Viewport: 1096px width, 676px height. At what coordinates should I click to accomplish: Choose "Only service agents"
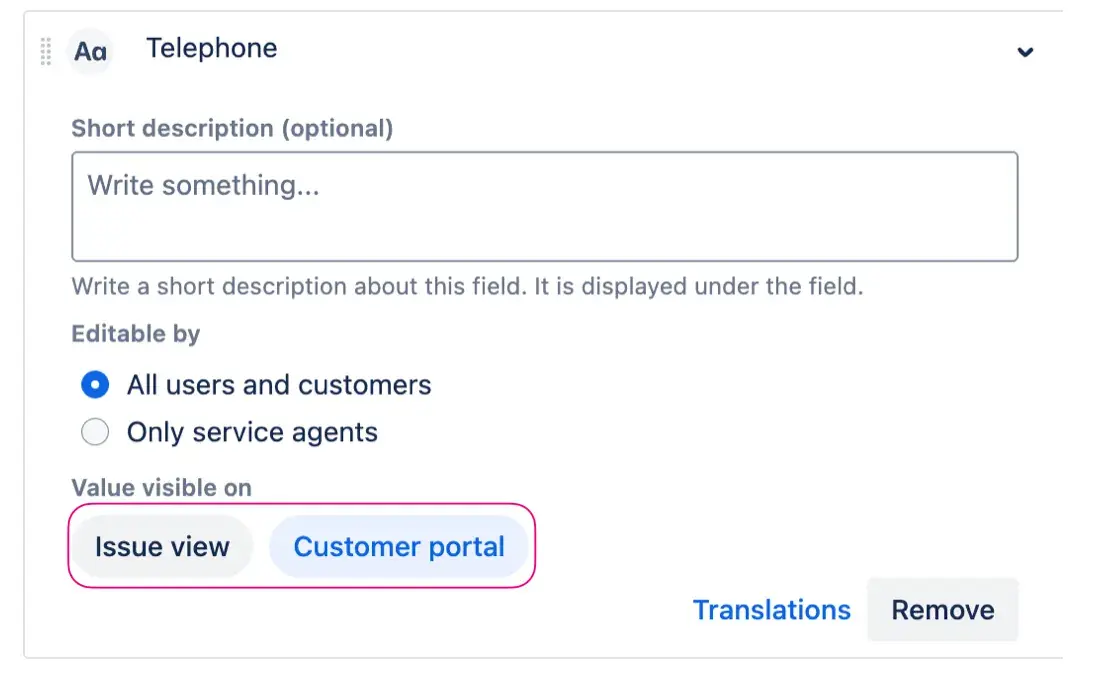pyautogui.click(x=95, y=431)
